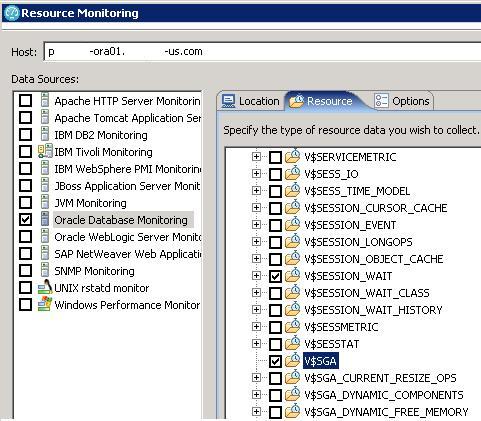Select the SNMP Monitoring list entry
The image size is (481, 421).
click(x=94, y=271)
